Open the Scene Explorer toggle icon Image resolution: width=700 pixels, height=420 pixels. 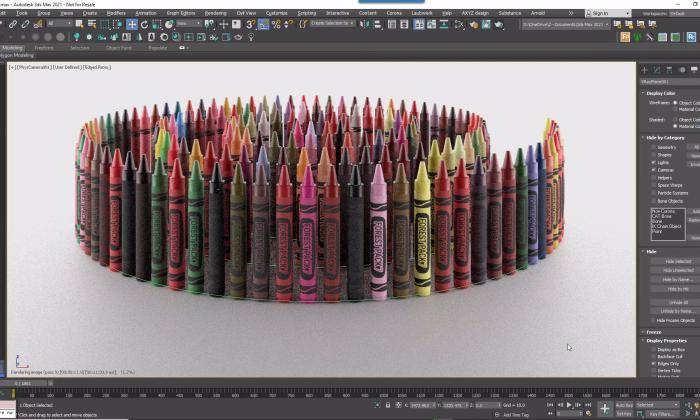point(392,24)
